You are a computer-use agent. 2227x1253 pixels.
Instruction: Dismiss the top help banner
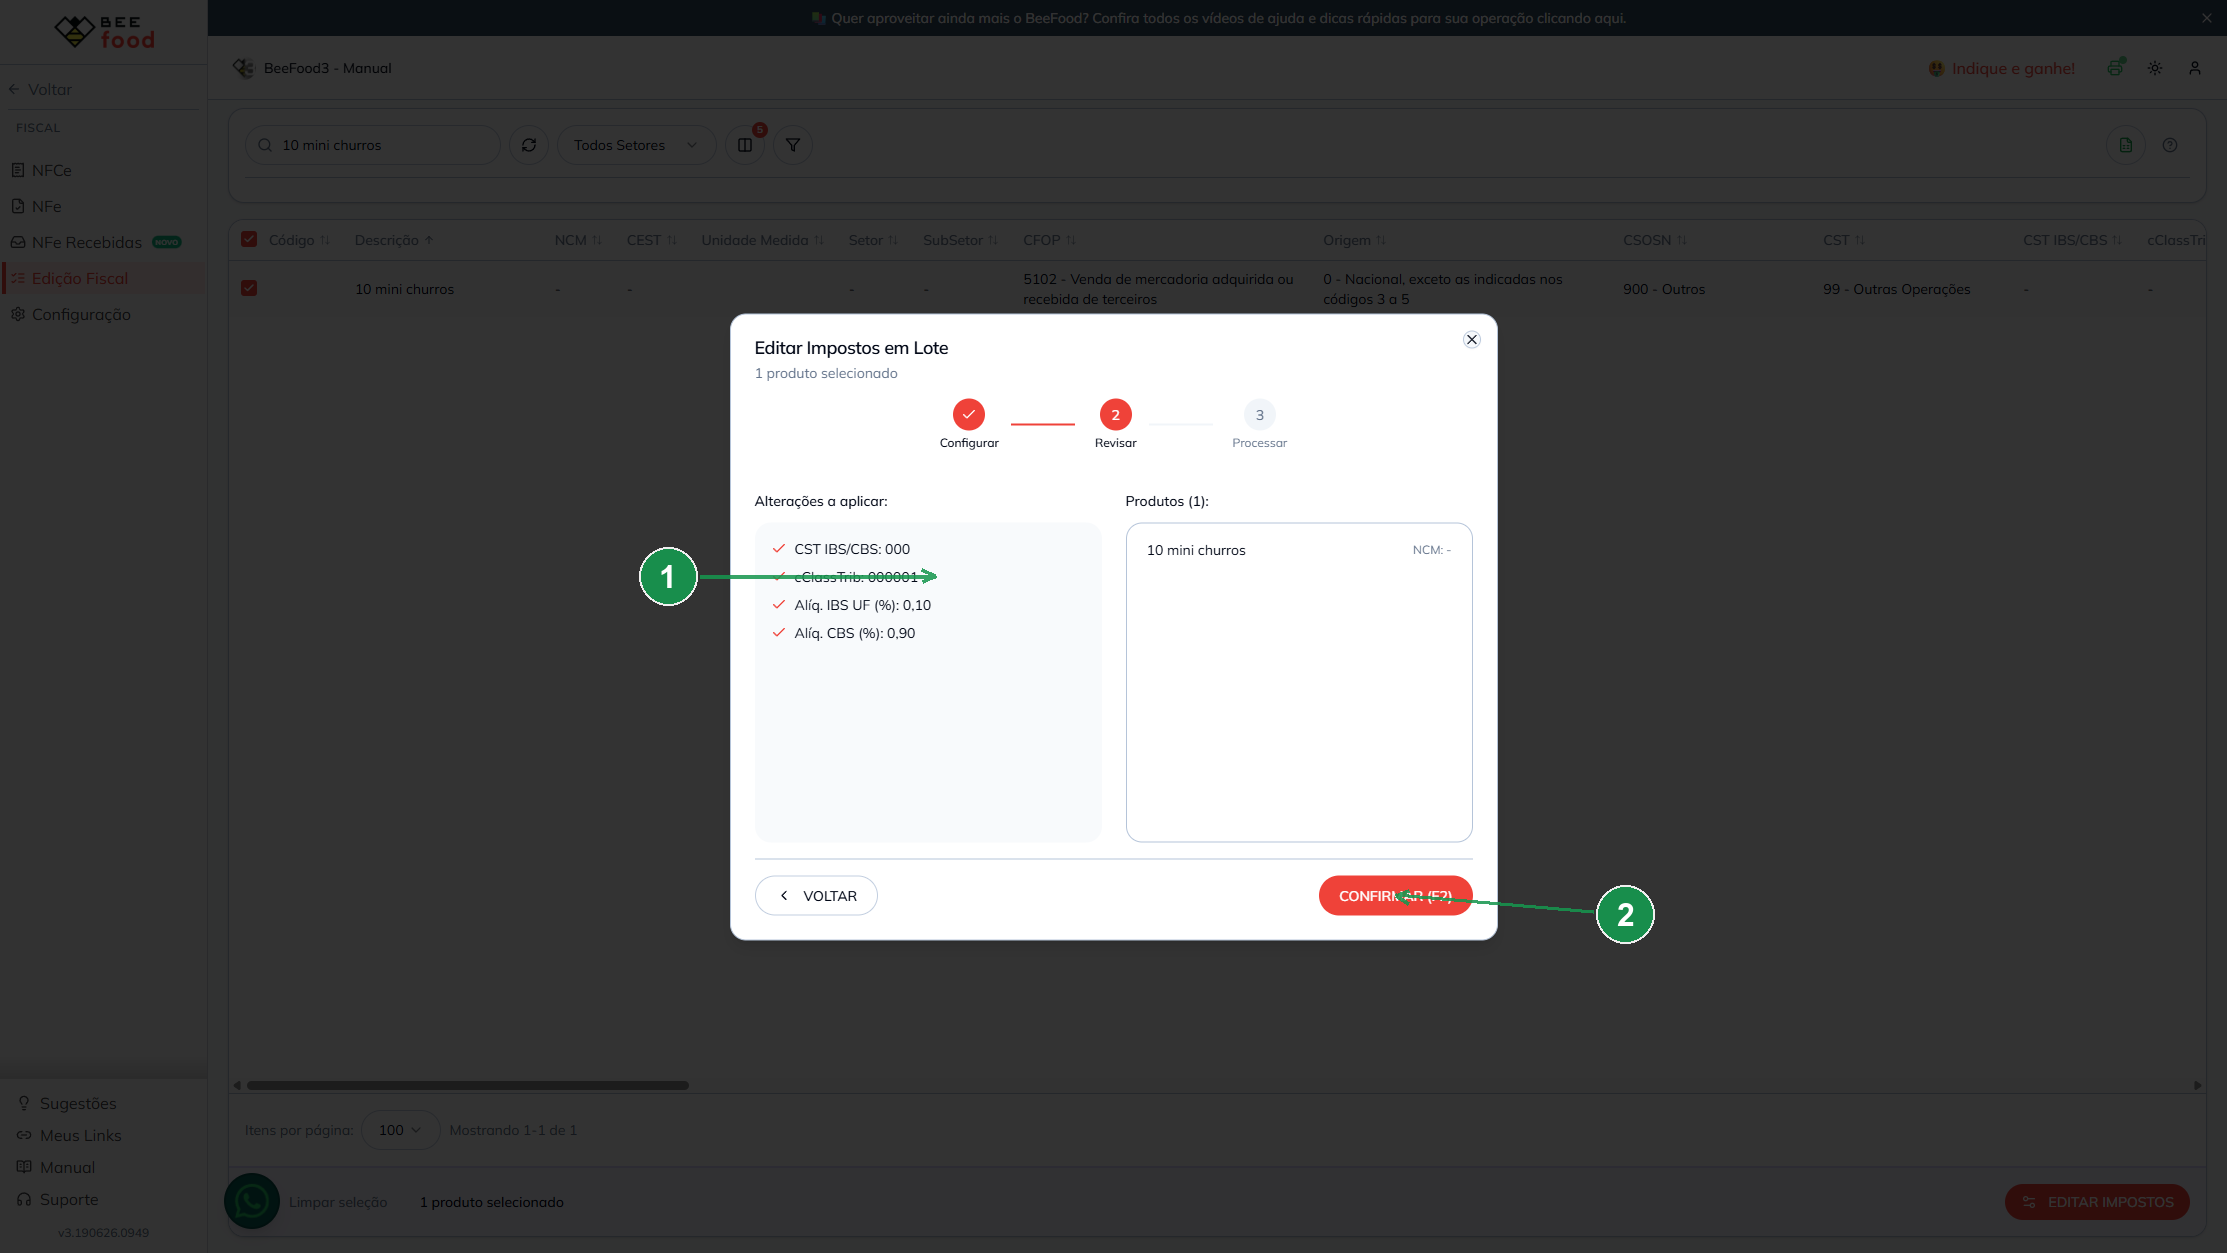2207,18
